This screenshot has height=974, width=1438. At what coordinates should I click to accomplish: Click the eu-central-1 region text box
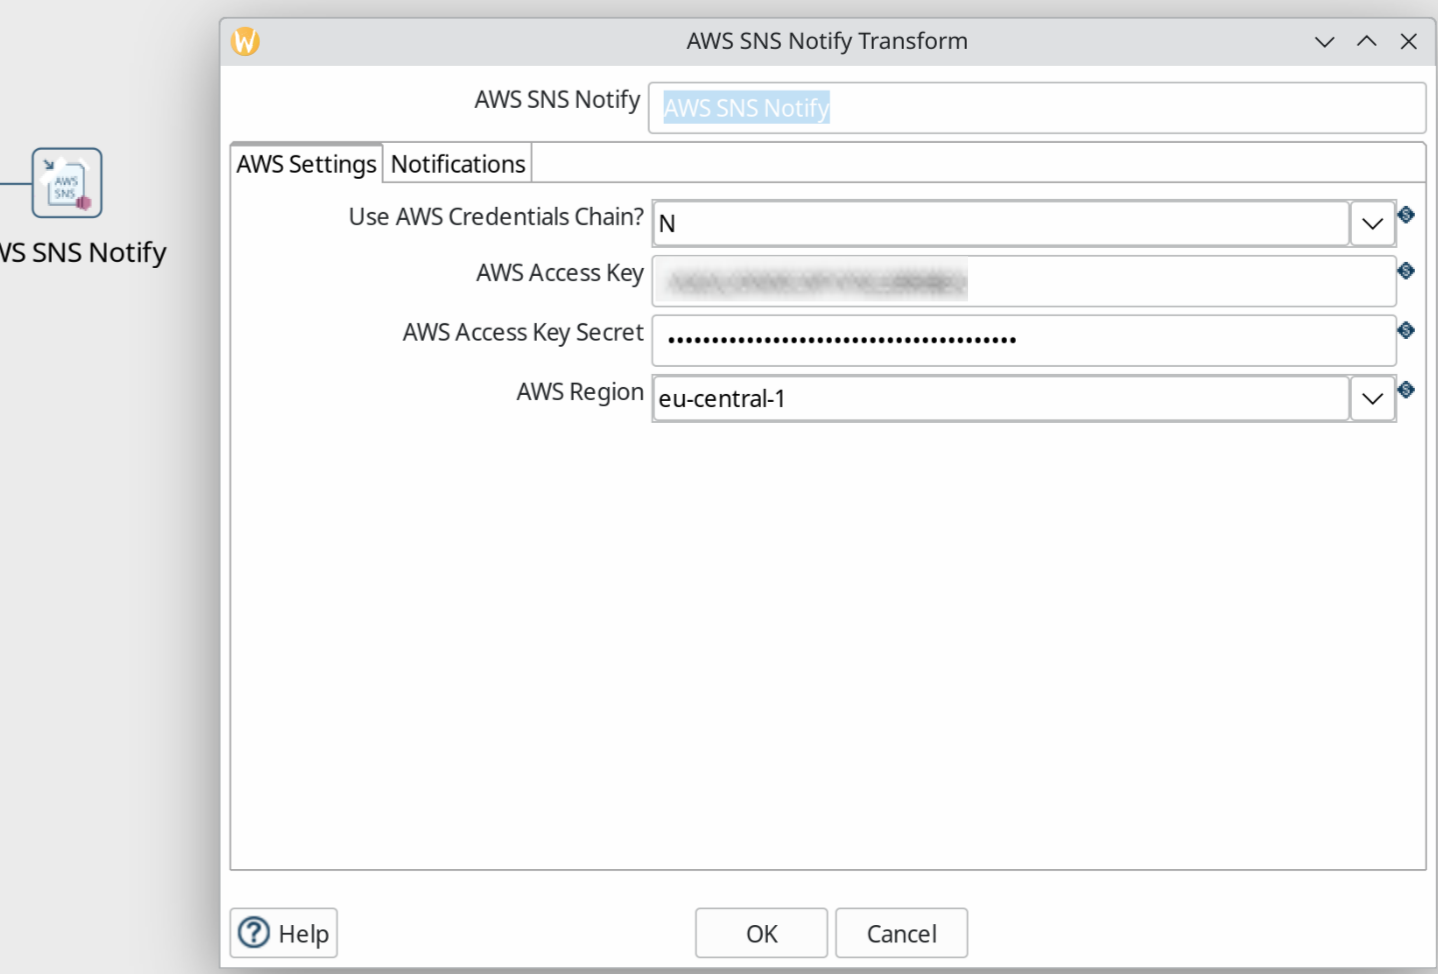point(1000,399)
